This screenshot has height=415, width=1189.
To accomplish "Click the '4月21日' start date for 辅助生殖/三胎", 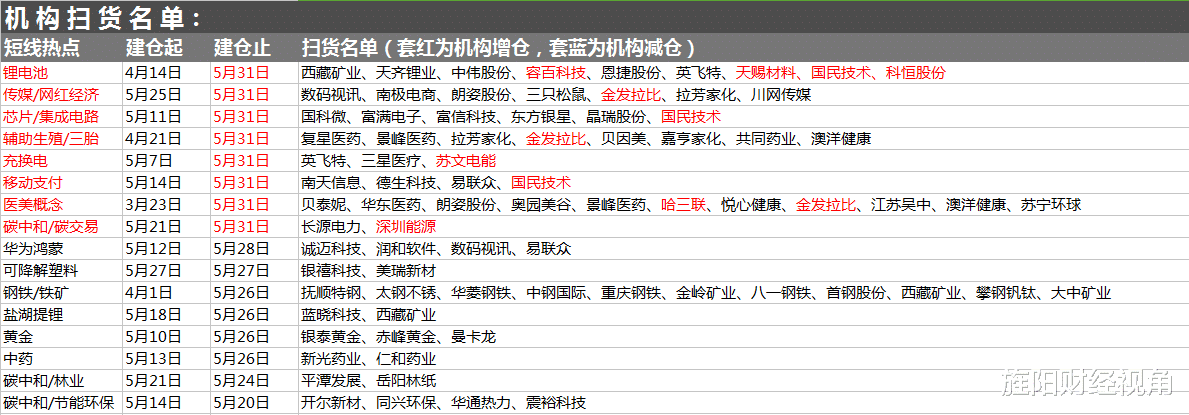I will (154, 140).
